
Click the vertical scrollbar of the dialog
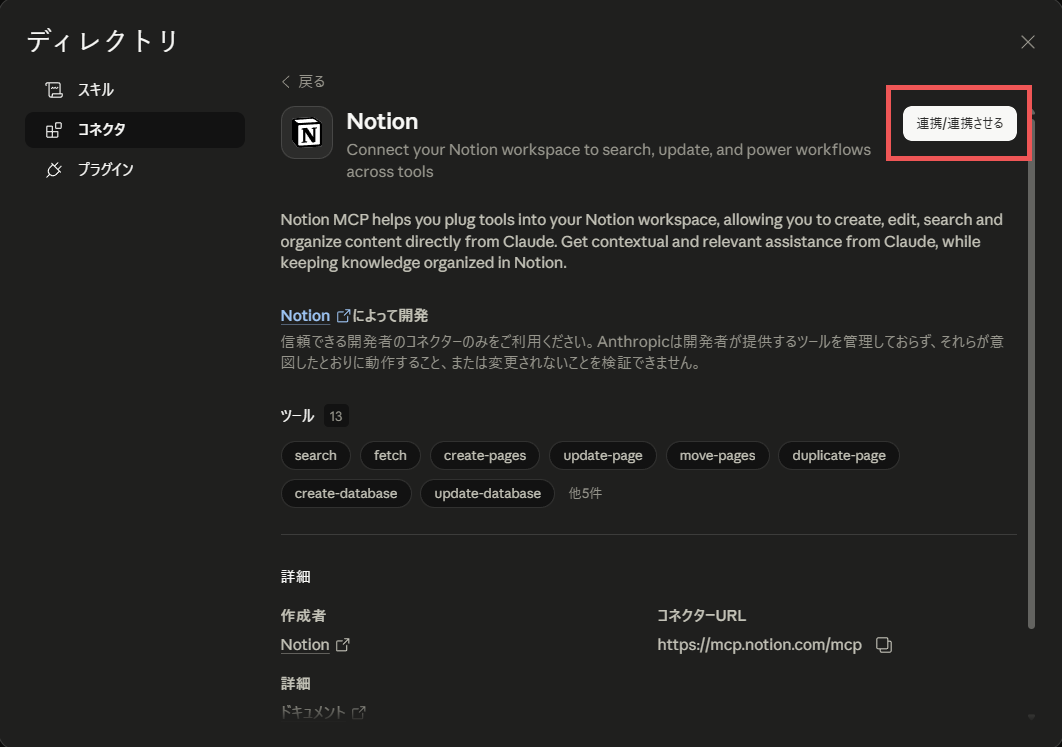[1031, 380]
